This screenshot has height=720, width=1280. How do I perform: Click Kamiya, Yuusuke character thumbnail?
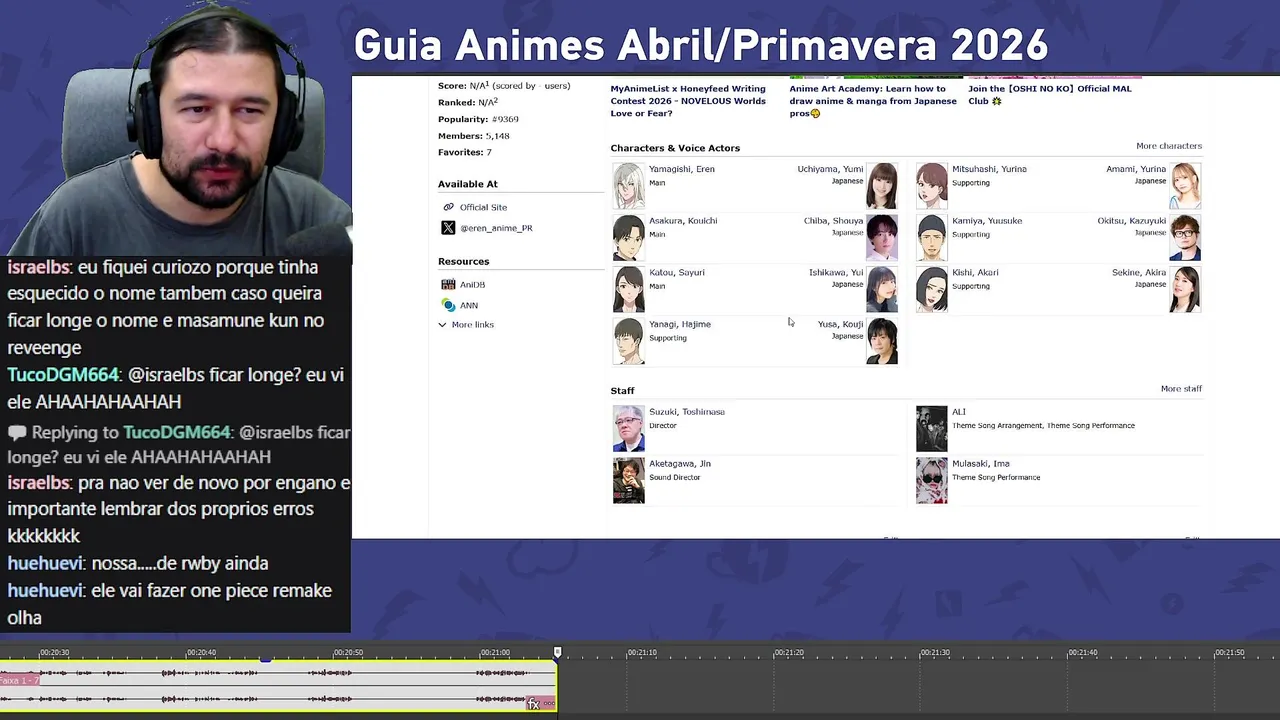(931, 238)
